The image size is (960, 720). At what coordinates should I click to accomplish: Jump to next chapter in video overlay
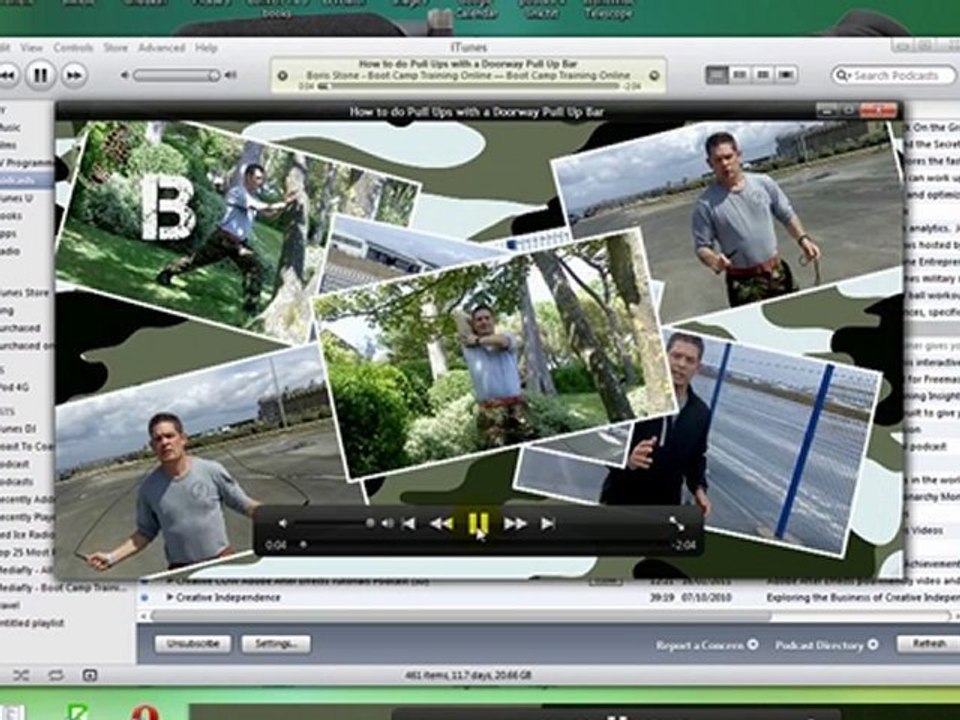pyautogui.click(x=547, y=523)
